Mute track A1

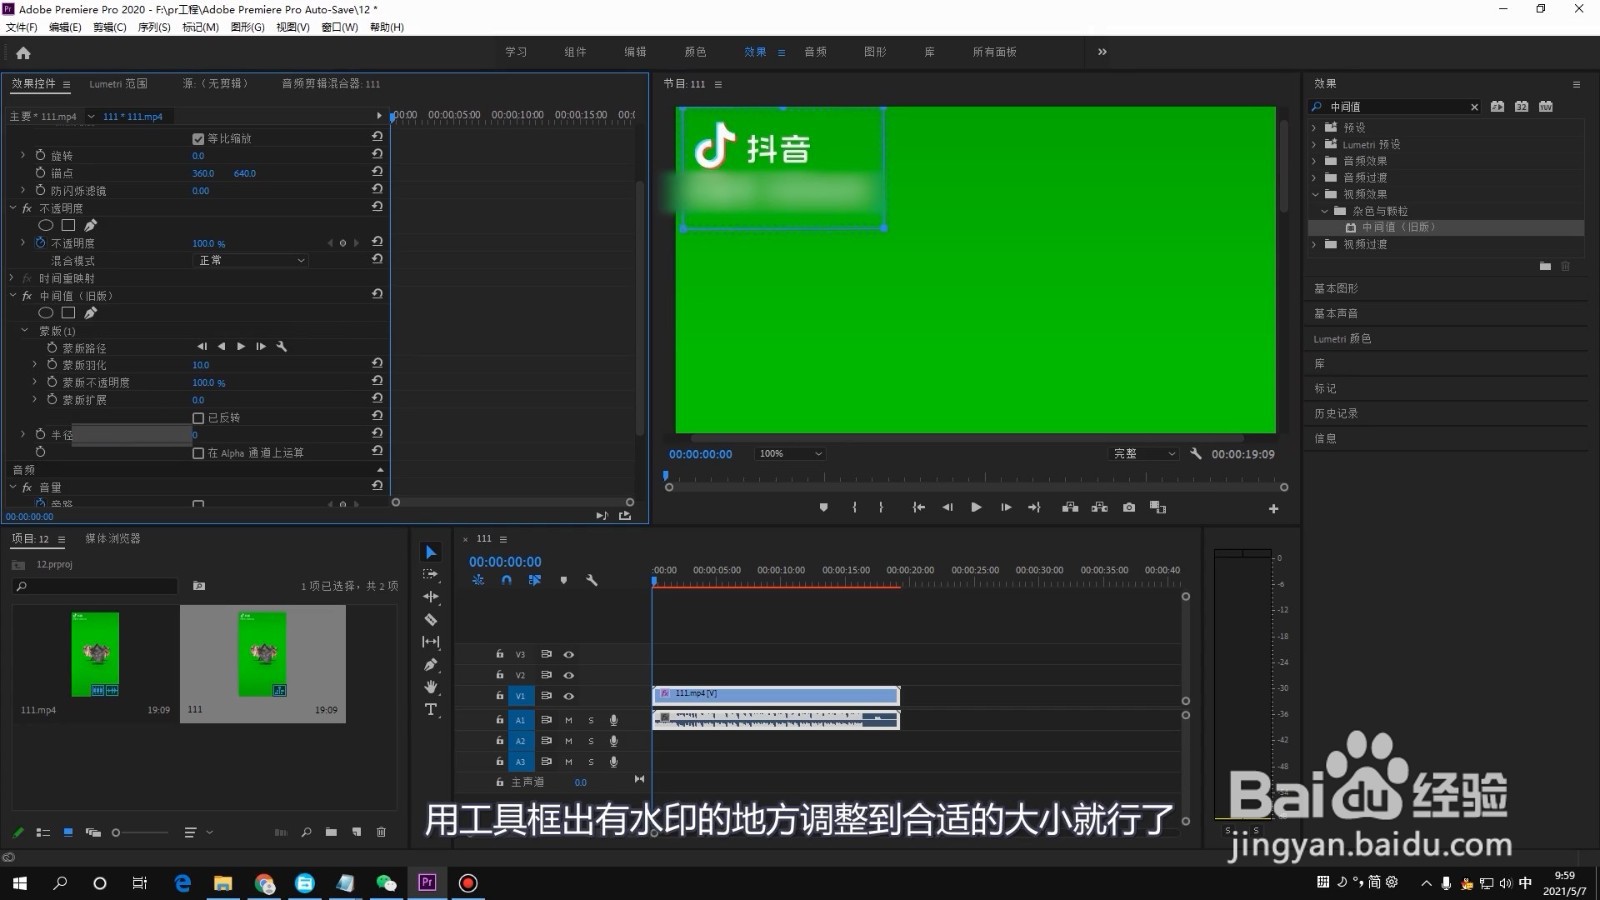point(569,720)
